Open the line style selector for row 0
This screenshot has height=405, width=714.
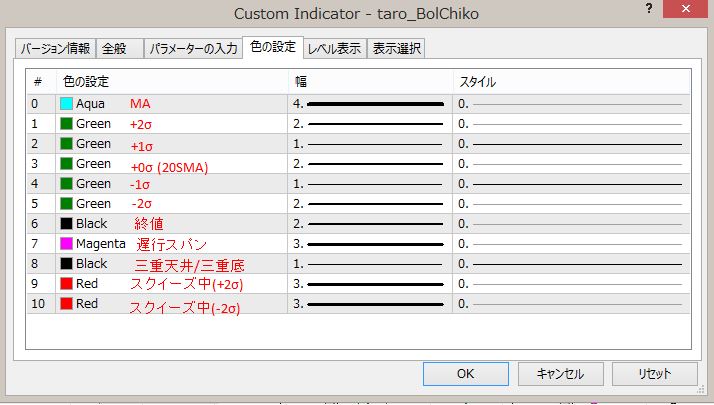[x=570, y=103]
